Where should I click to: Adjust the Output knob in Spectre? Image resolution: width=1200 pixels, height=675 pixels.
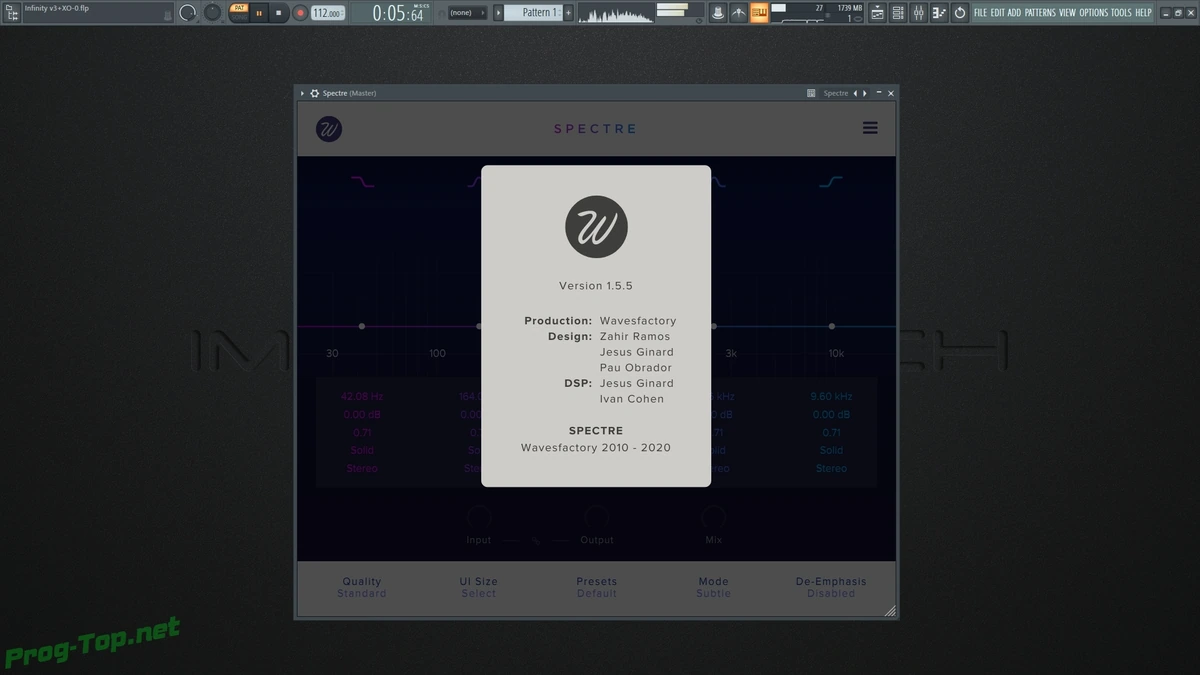pos(596,517)
